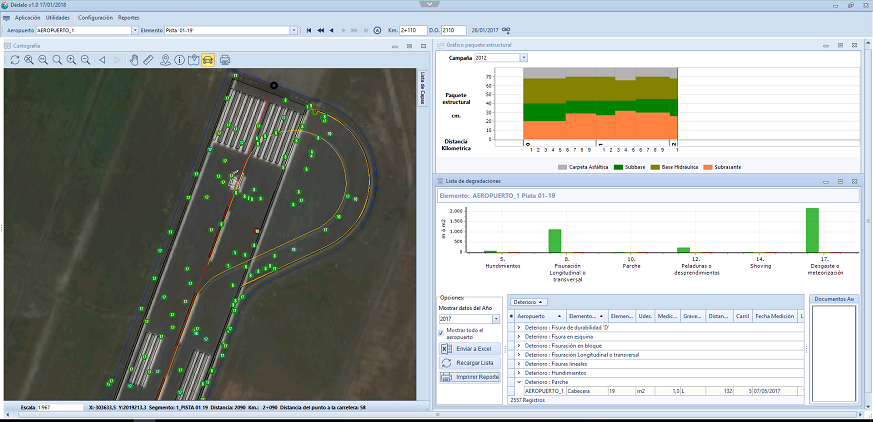
Task: Click the Km. input field
Action: point(413,31)
